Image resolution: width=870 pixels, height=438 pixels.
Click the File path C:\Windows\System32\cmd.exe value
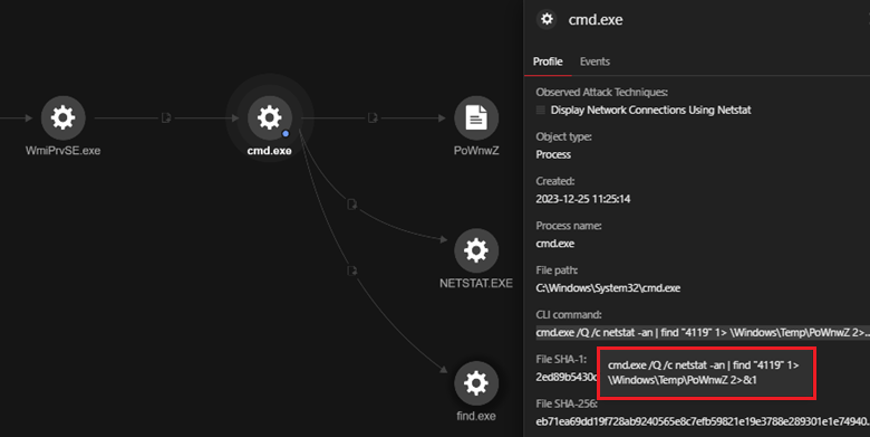pos(608,288)
